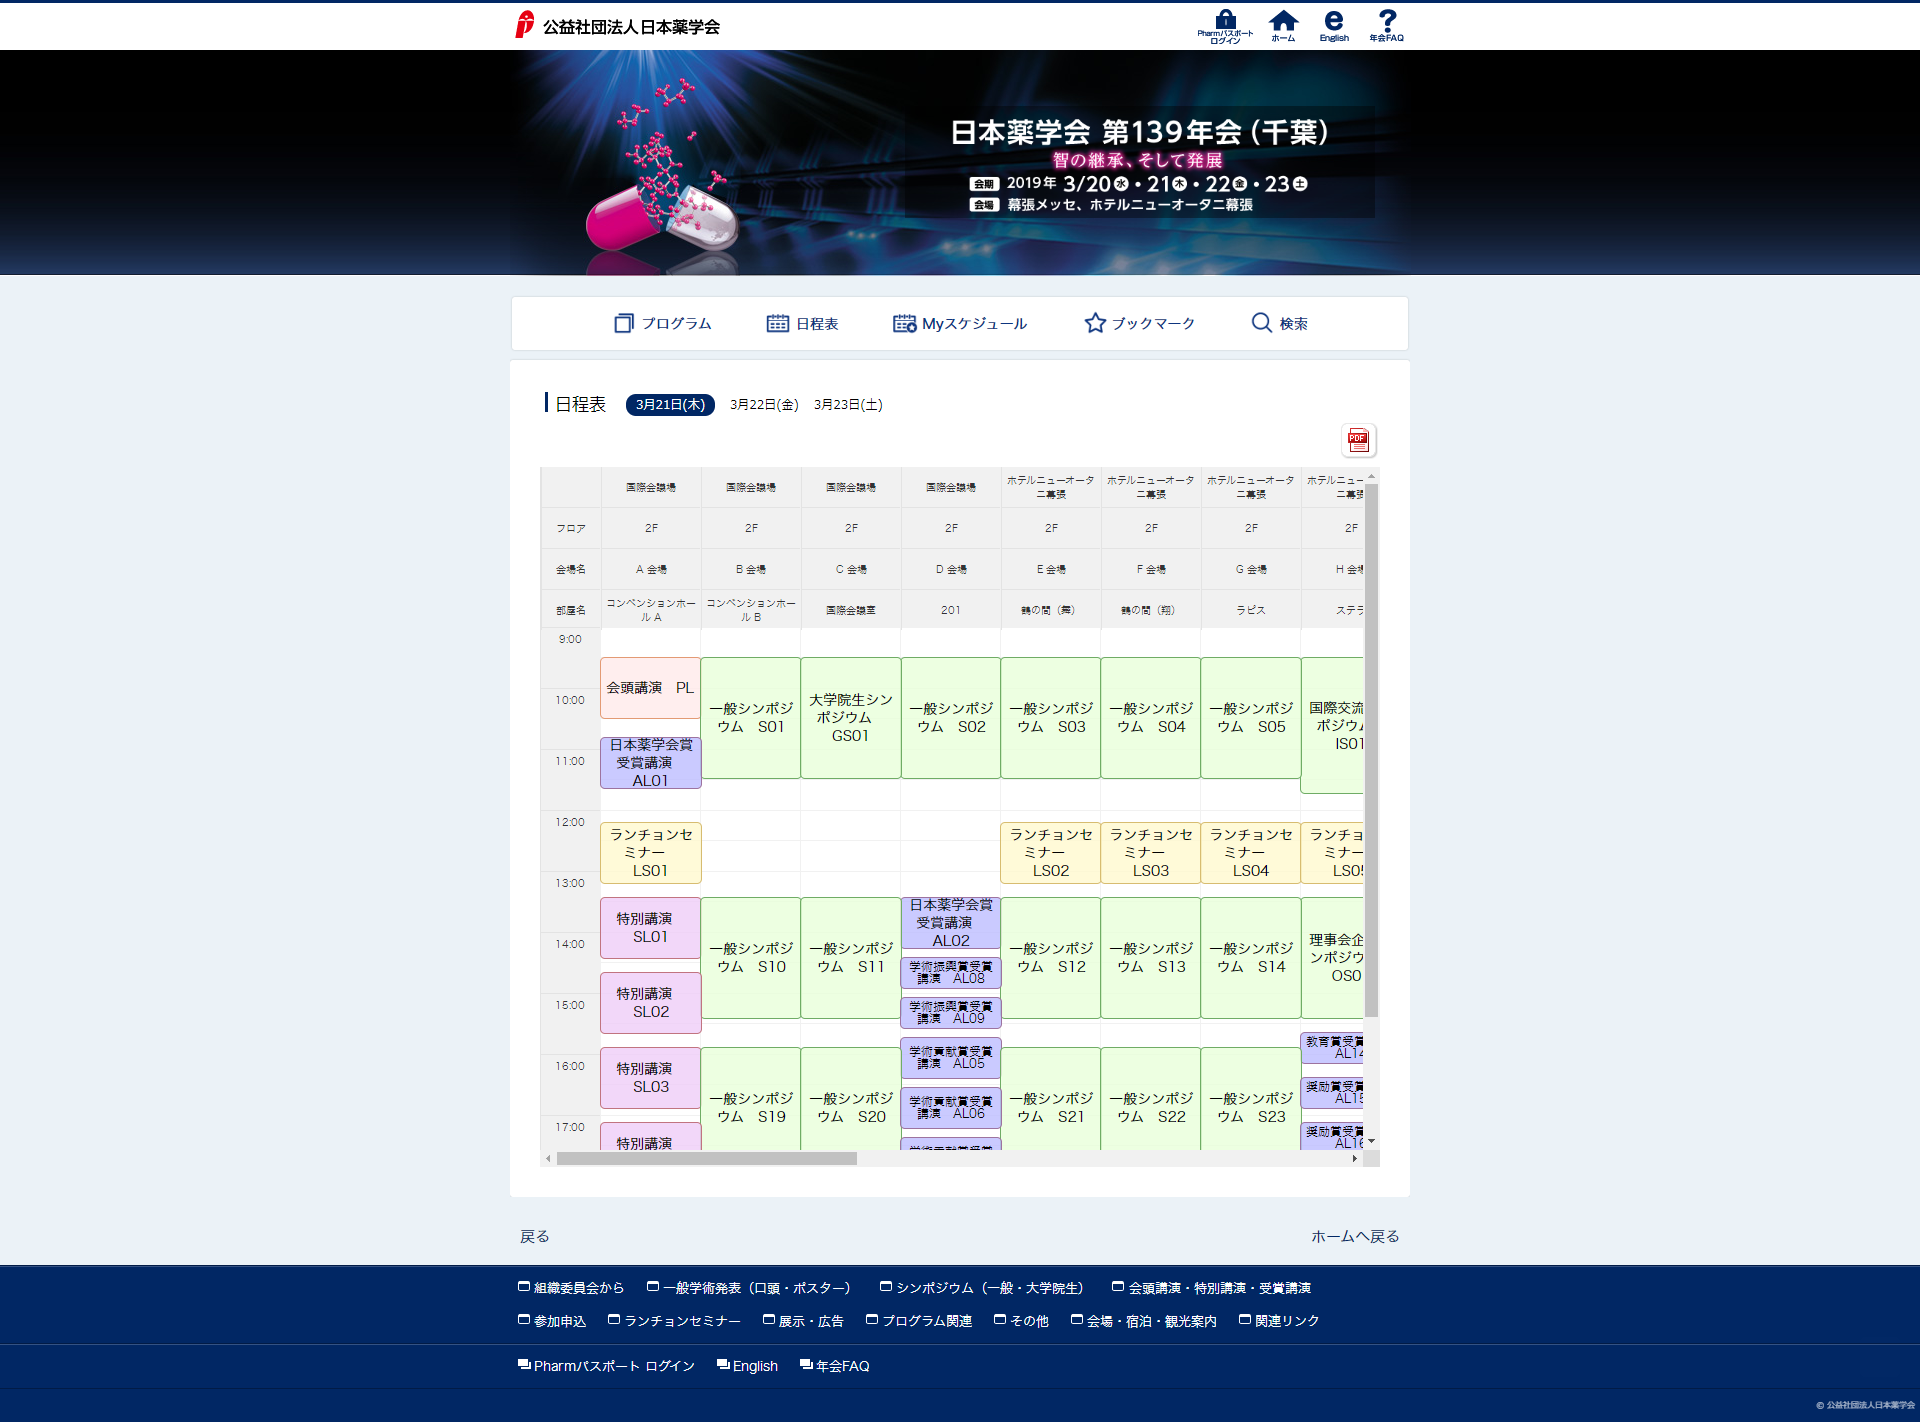Click the right arrow of the horizontal scrollbar
The width and height of the screenshot is (1920, 1422).
[x=1356, y=1158]
